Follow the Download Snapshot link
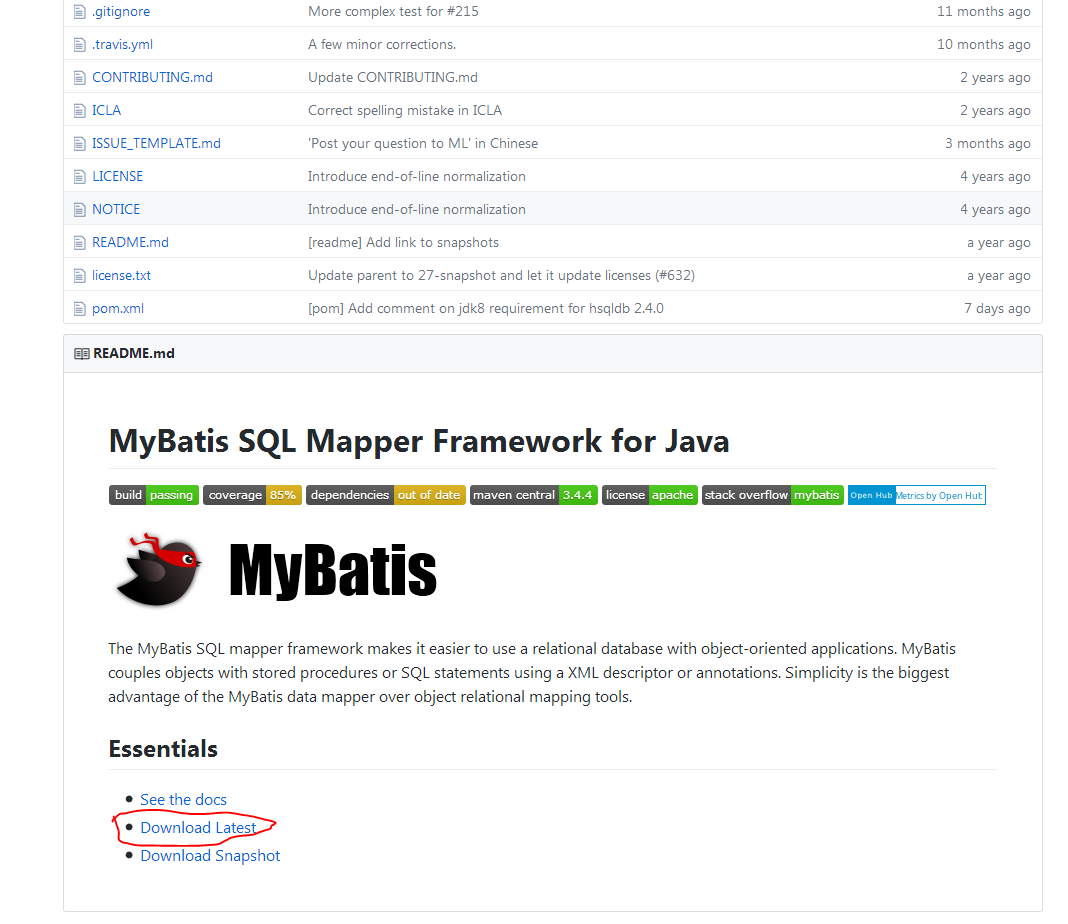The height and width of the screenshot is (924, 1068). (210, 856)
